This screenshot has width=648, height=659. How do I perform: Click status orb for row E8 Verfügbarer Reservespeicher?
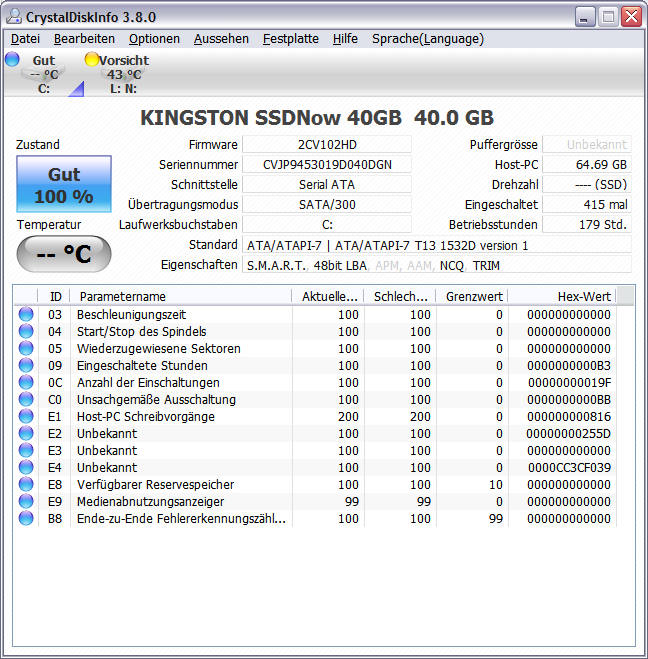[x=26, y=485]
